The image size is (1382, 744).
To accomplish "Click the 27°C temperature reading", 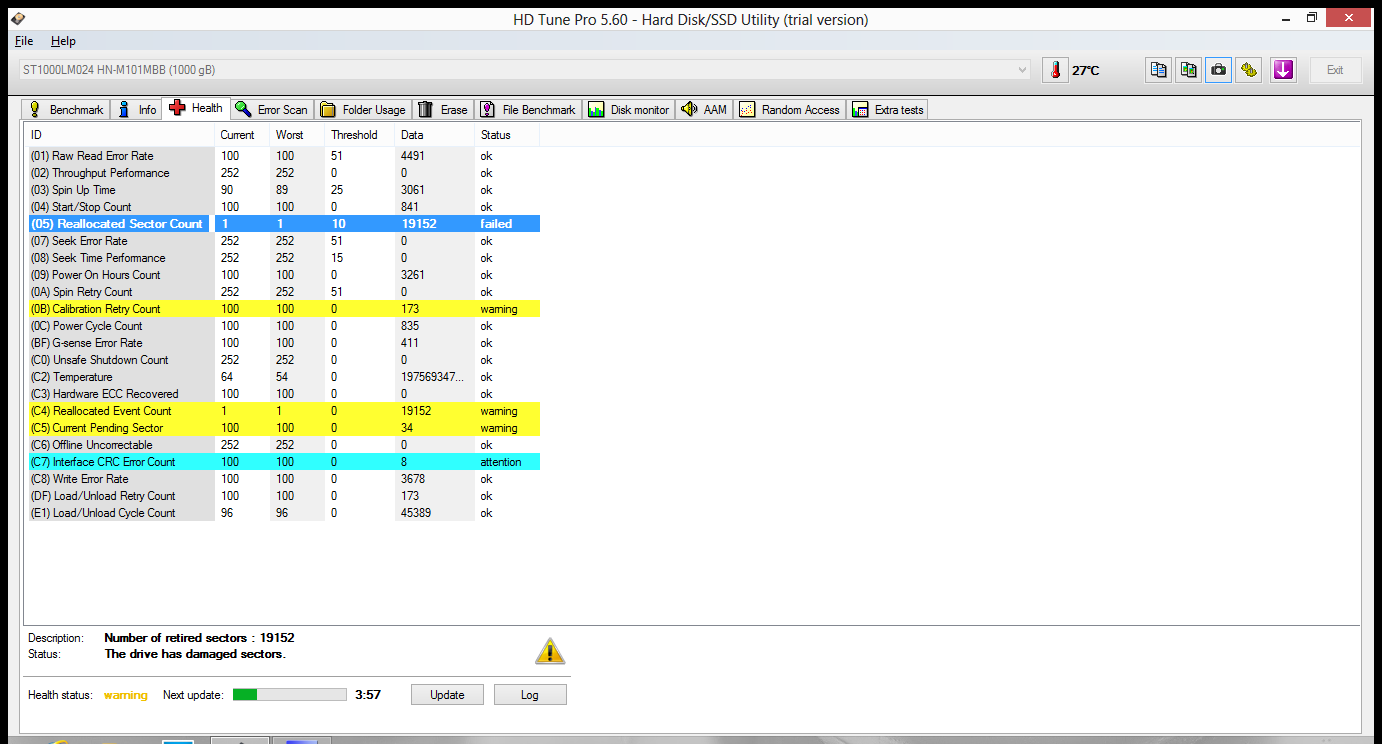I will 1086,71.
